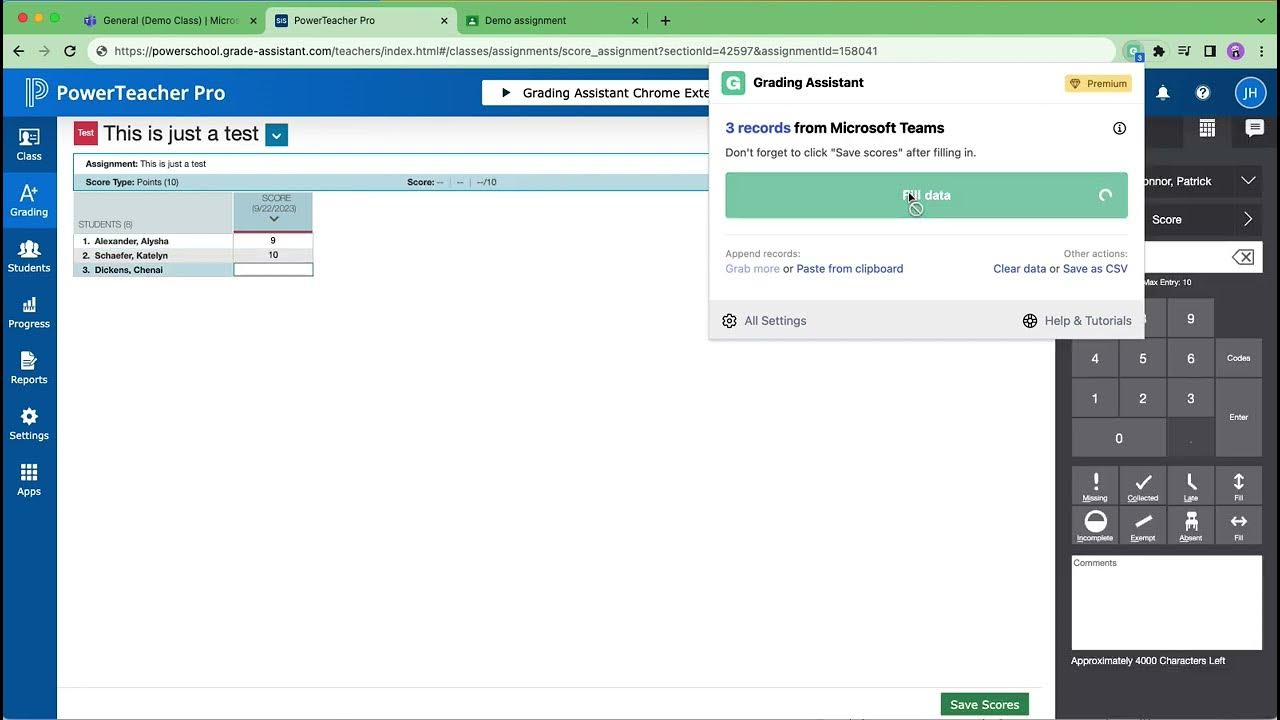
Task: Open the help question mark icon
Action: point(1203,93)
